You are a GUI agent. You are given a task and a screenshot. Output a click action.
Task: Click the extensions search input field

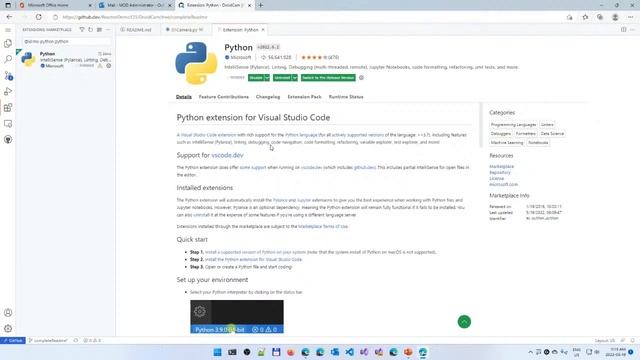67,42
